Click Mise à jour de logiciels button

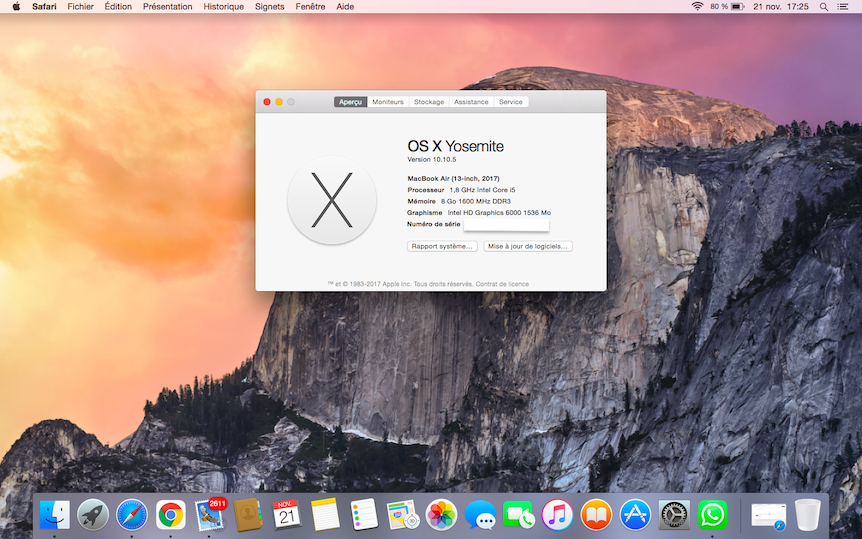pyautogui.click(x=528, y=246)
